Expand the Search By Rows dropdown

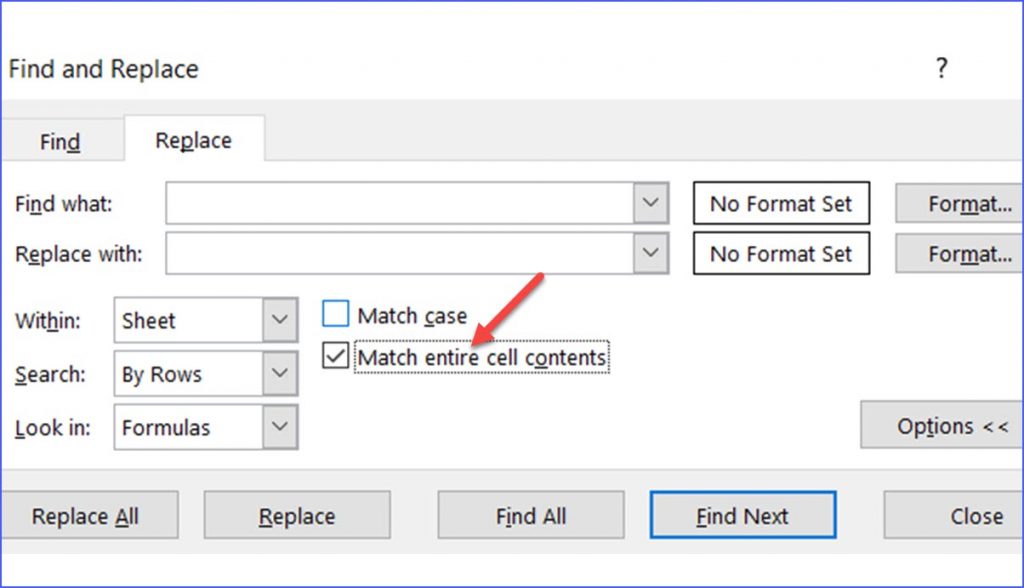279,374
